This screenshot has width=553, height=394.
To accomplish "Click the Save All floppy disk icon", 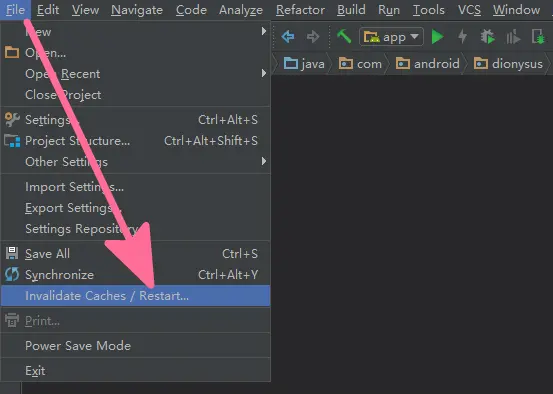I will (x=12, y=253).
